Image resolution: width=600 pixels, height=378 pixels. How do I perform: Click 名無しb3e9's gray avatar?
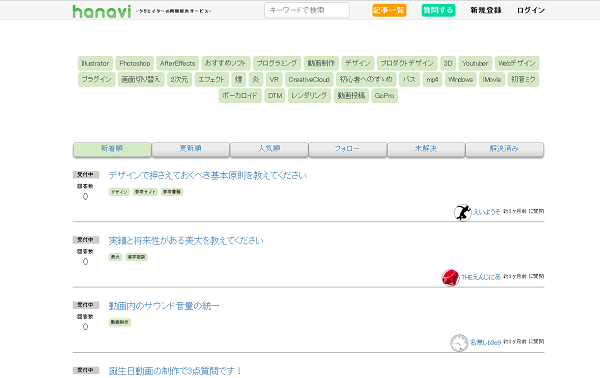coord(459,343)
